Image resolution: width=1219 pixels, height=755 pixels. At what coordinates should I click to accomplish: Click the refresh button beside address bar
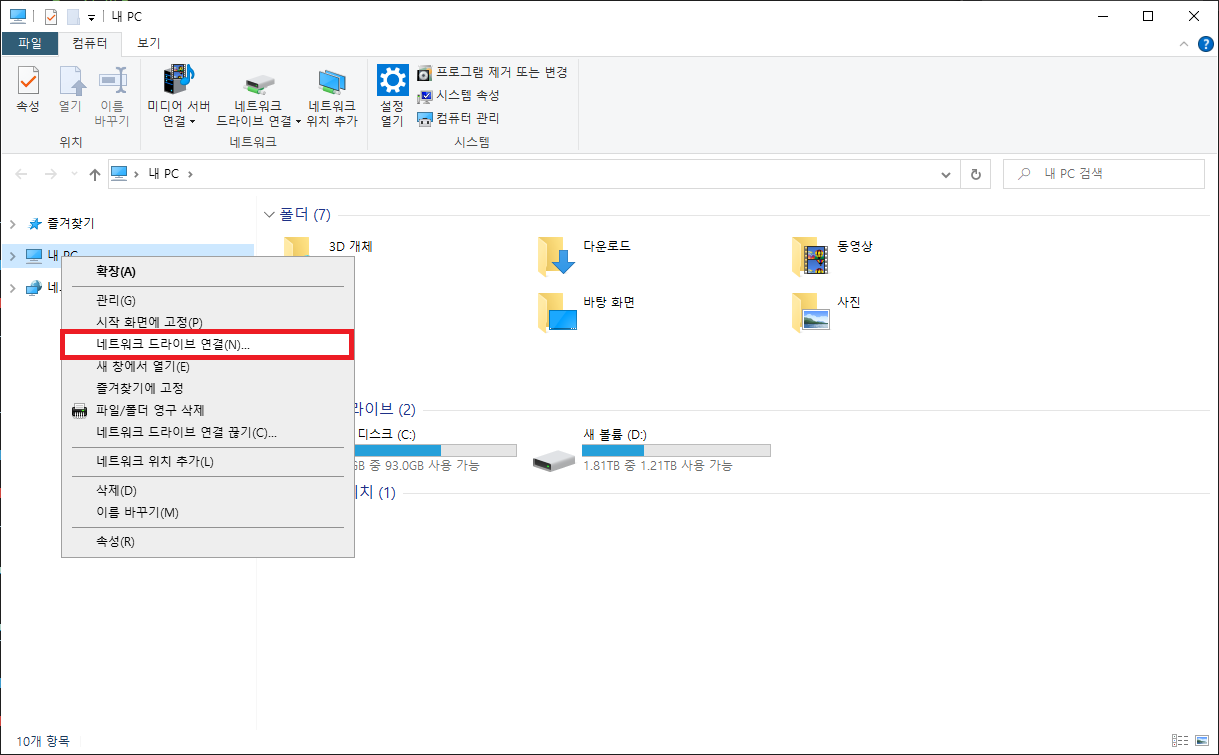tap(976, 174)
